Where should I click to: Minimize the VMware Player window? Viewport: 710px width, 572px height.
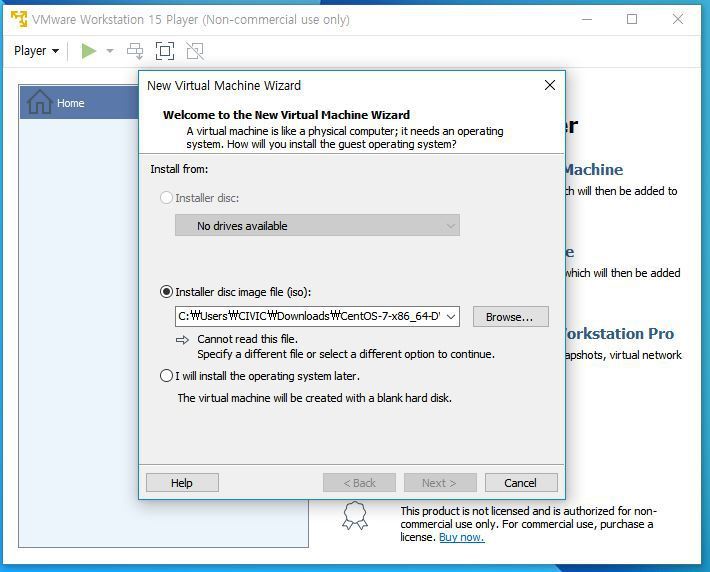coord(587,19)
